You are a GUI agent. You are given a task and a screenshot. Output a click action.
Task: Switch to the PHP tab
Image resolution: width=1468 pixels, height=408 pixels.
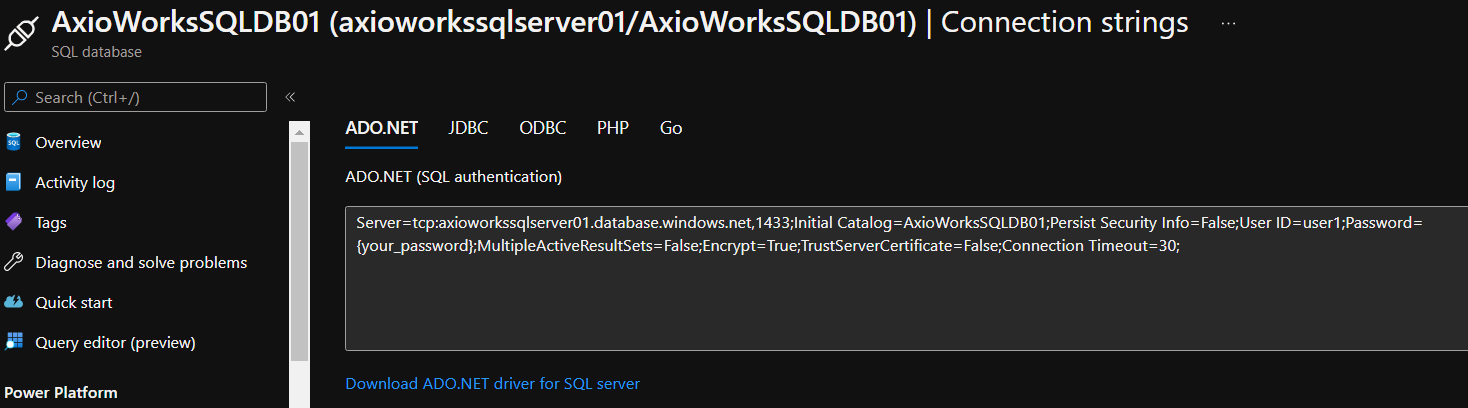[x=613, y=128]
